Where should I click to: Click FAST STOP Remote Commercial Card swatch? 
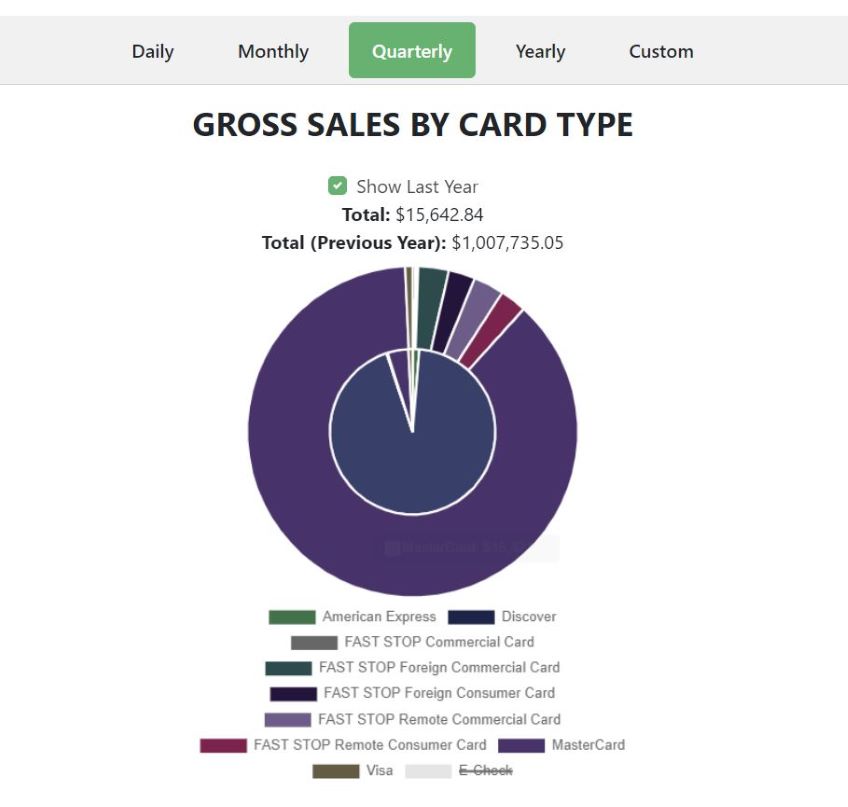coord(288,720)
